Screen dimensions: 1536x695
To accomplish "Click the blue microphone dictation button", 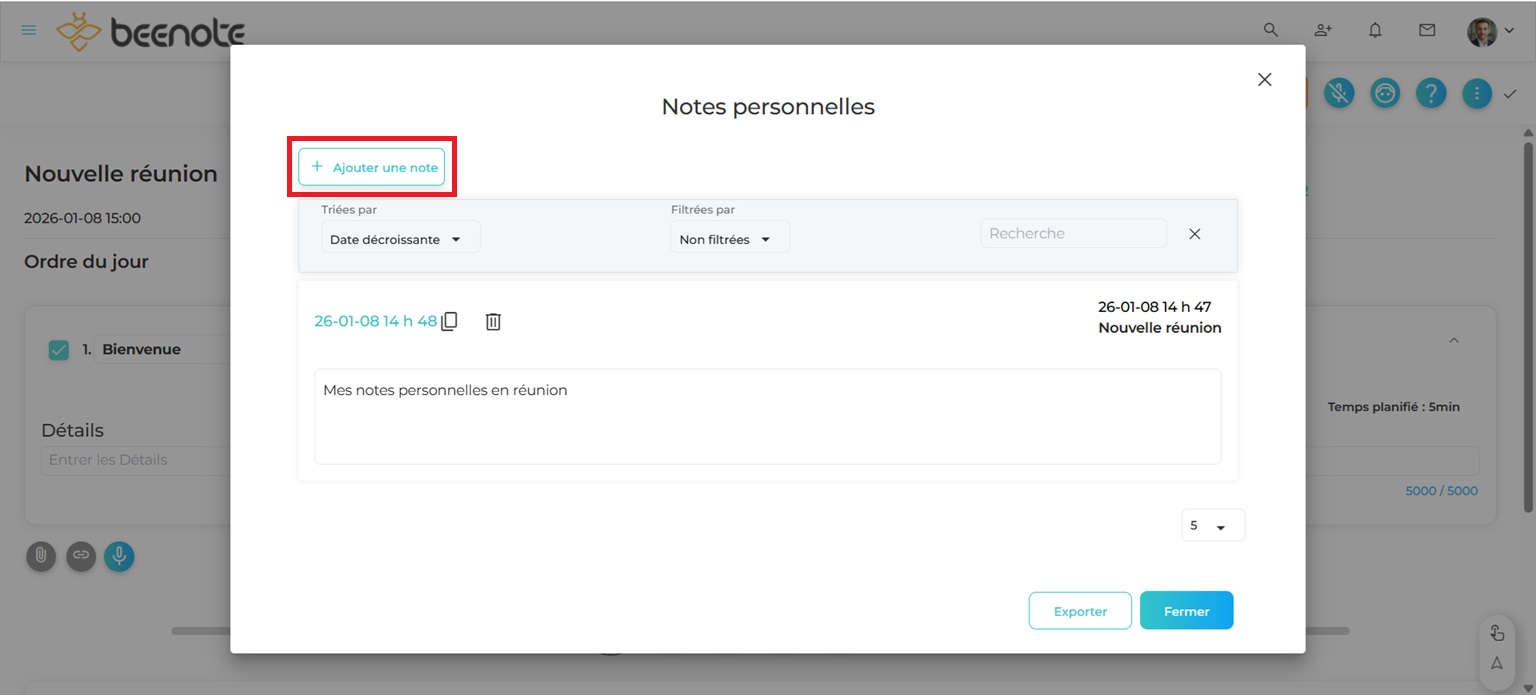I will (119, 556).
